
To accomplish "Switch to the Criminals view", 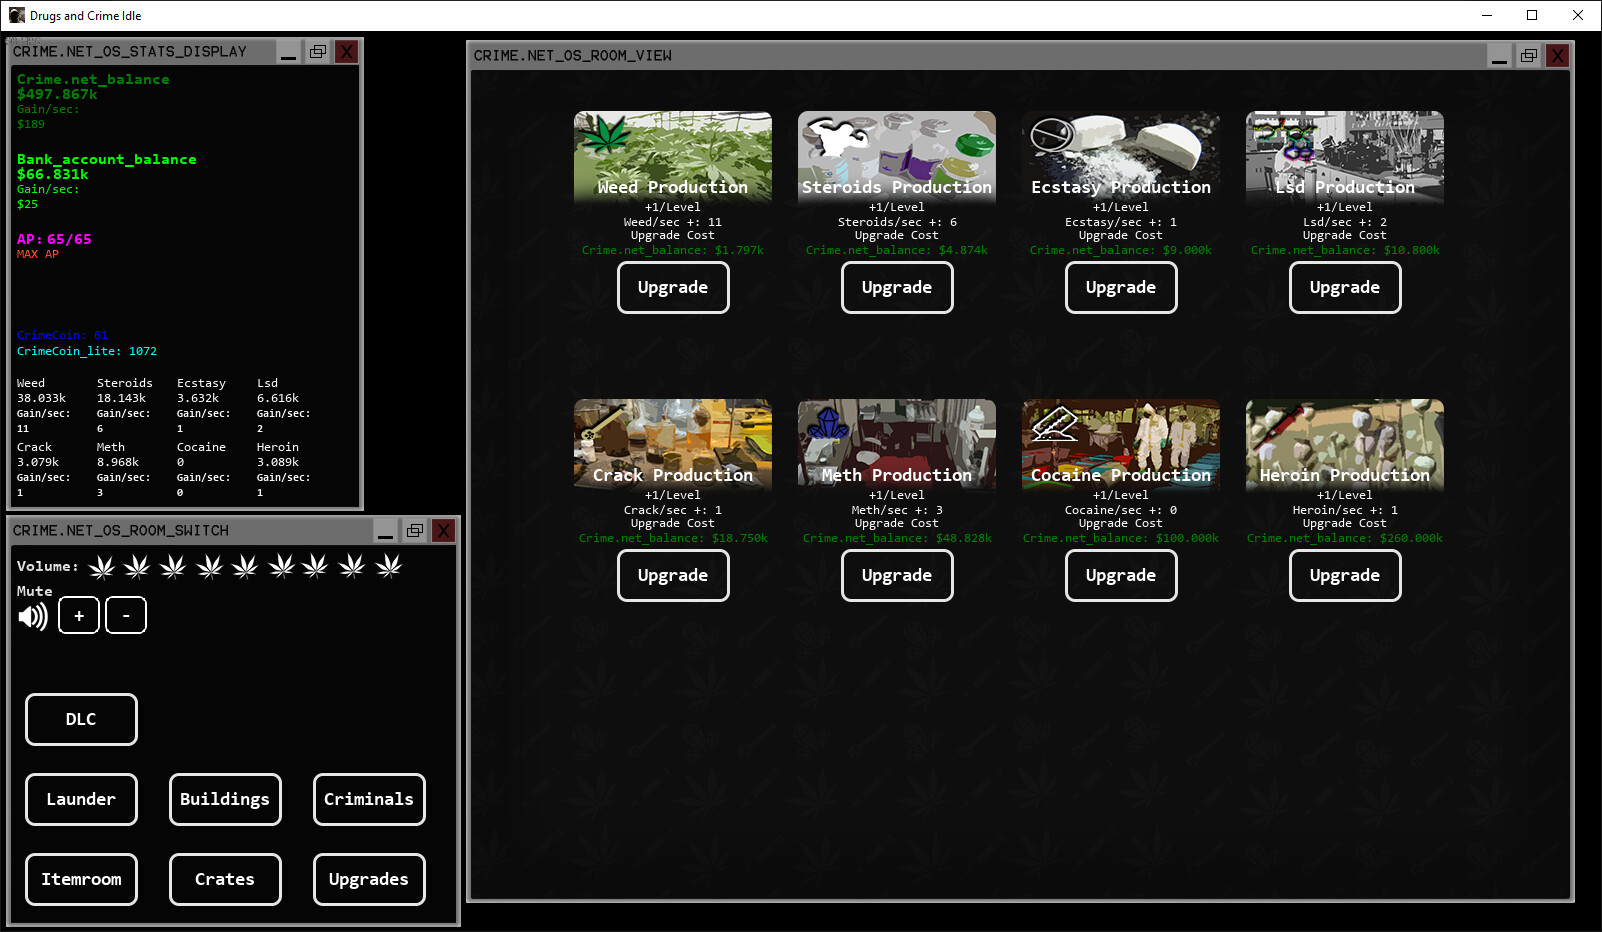I will (x=368, y=799).
